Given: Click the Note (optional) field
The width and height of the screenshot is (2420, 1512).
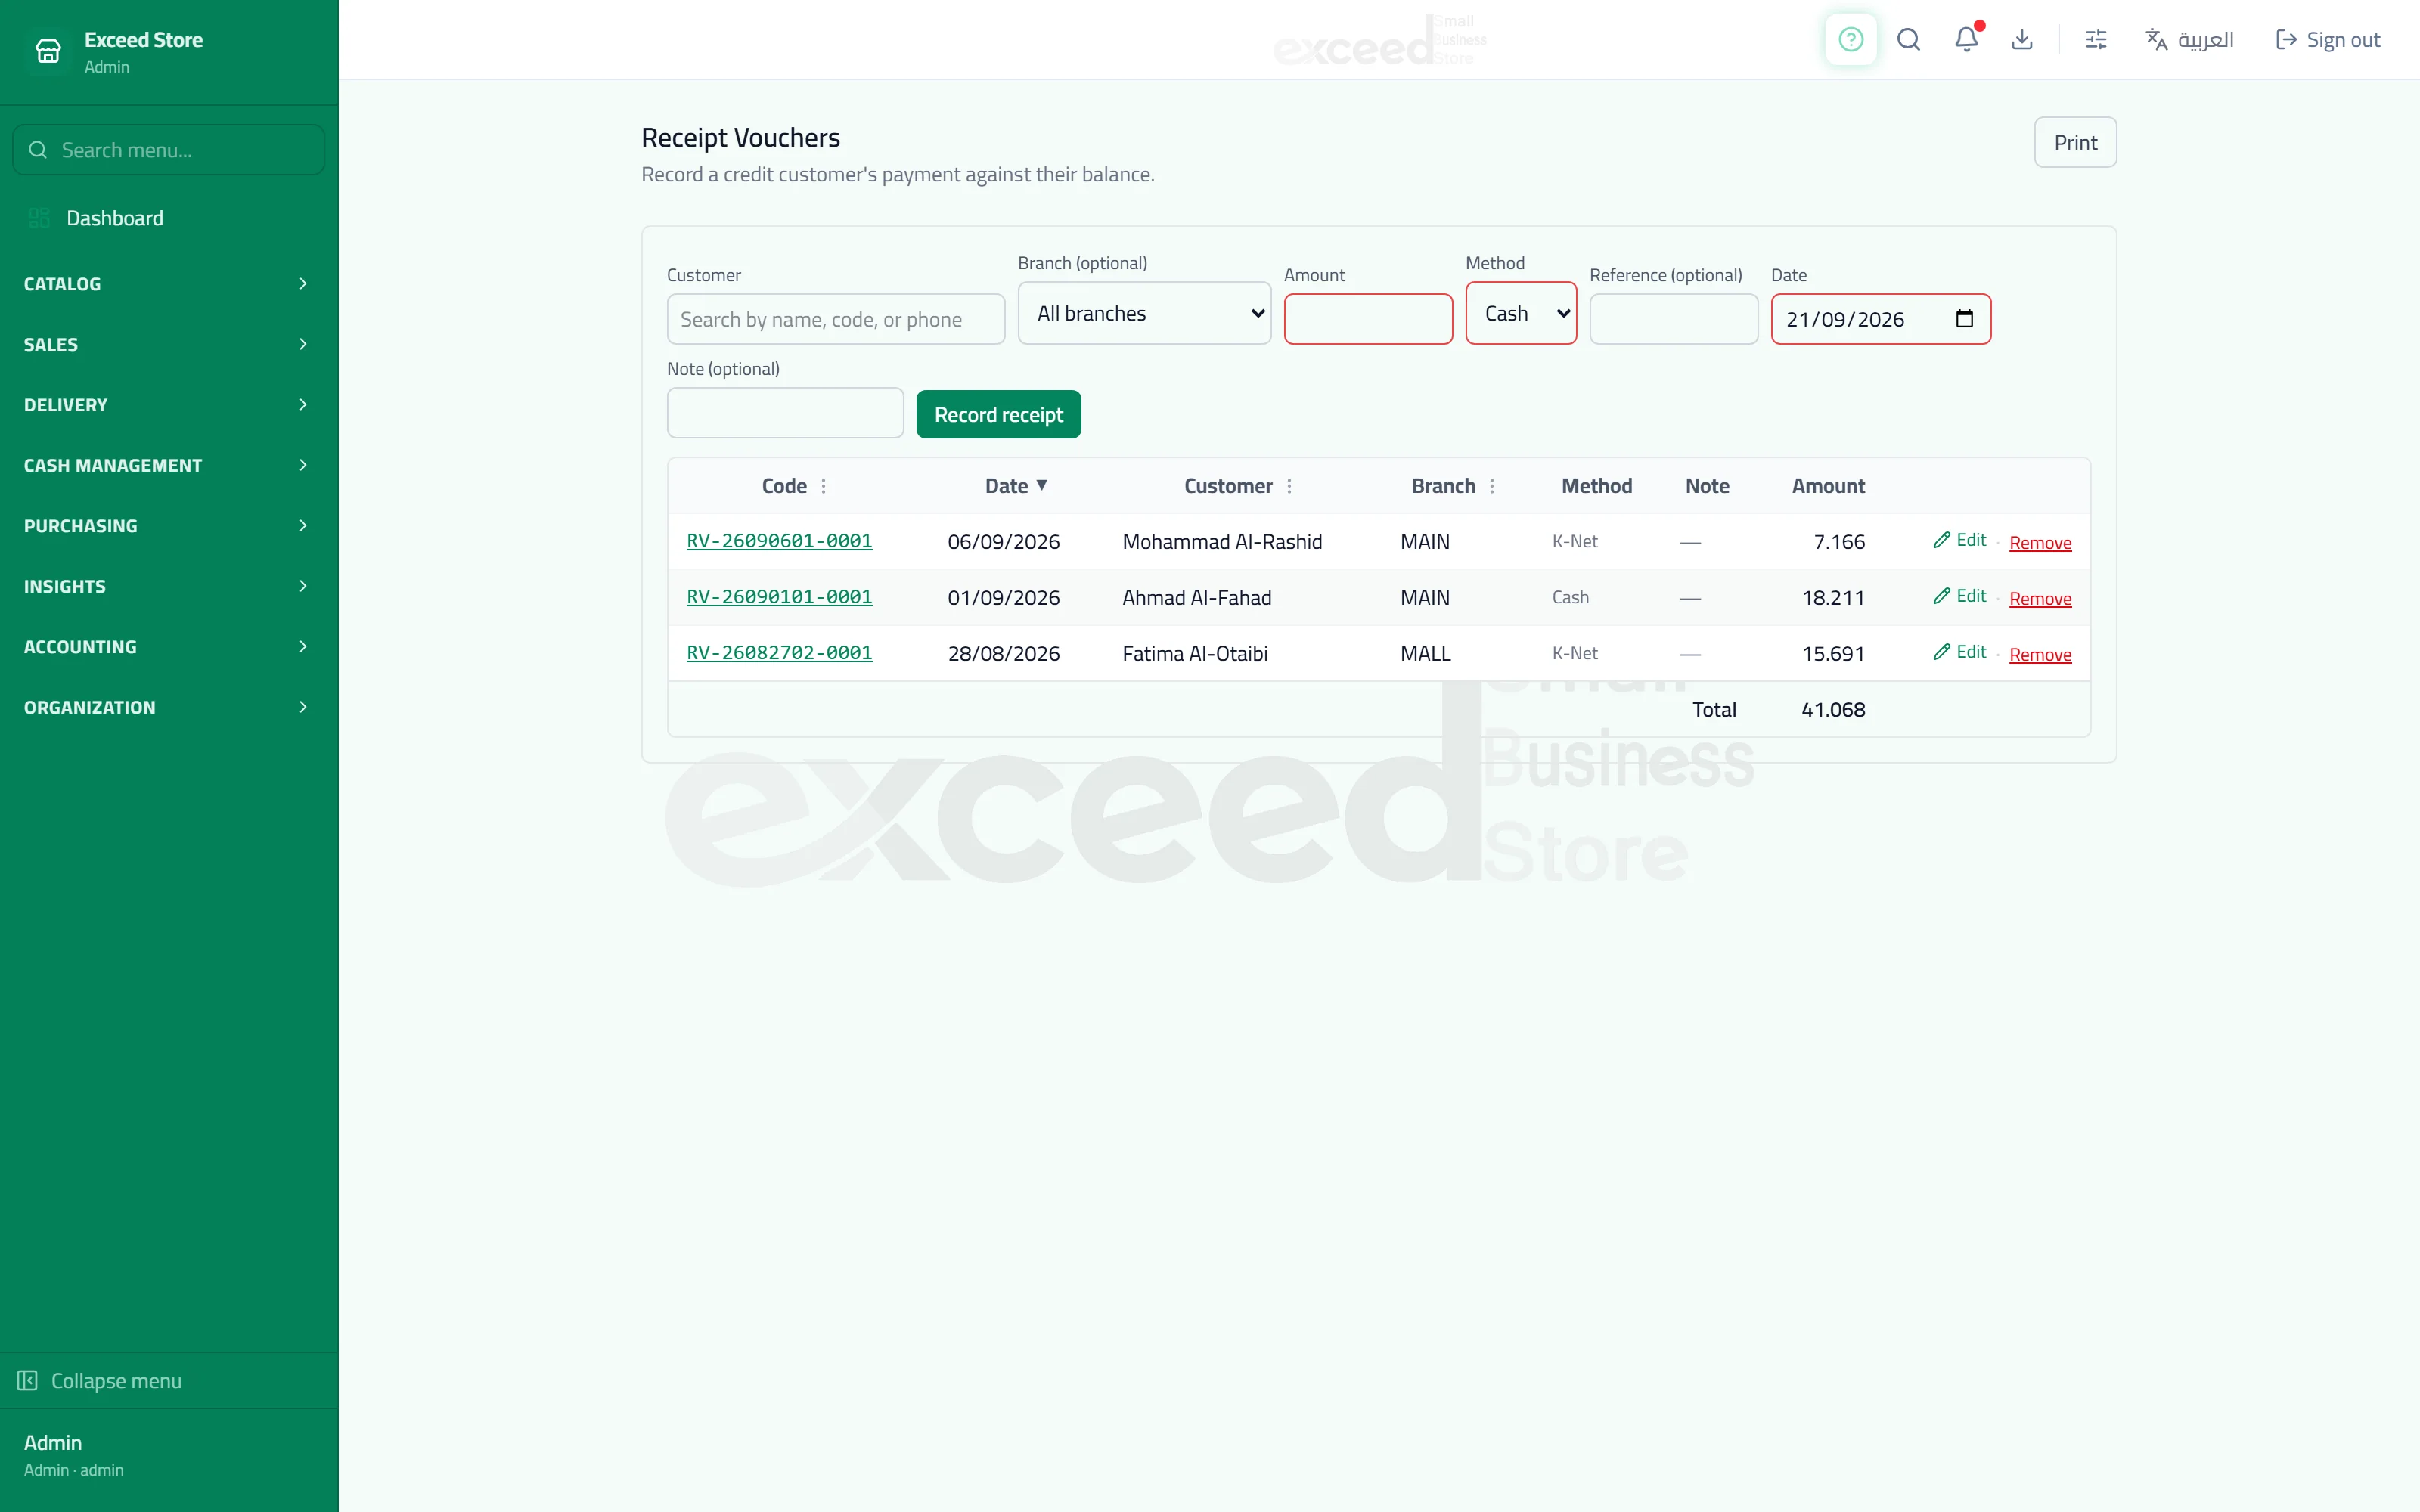Looking at the screenshot, I should [785, 413].
